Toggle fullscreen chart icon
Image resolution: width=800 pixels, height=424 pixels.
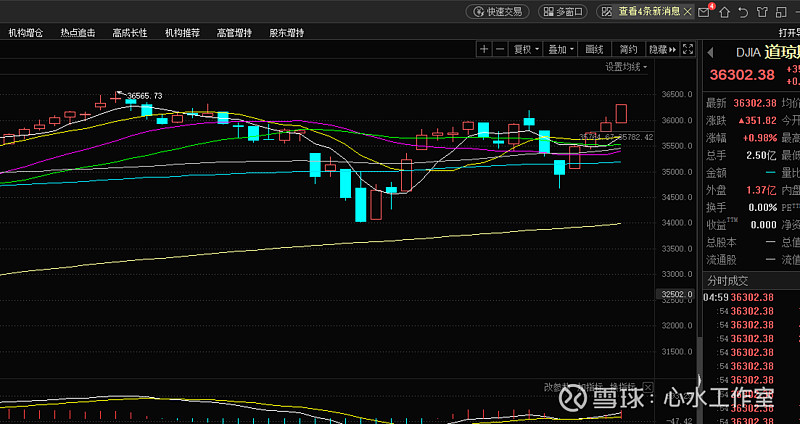click(x=688, y=49)
